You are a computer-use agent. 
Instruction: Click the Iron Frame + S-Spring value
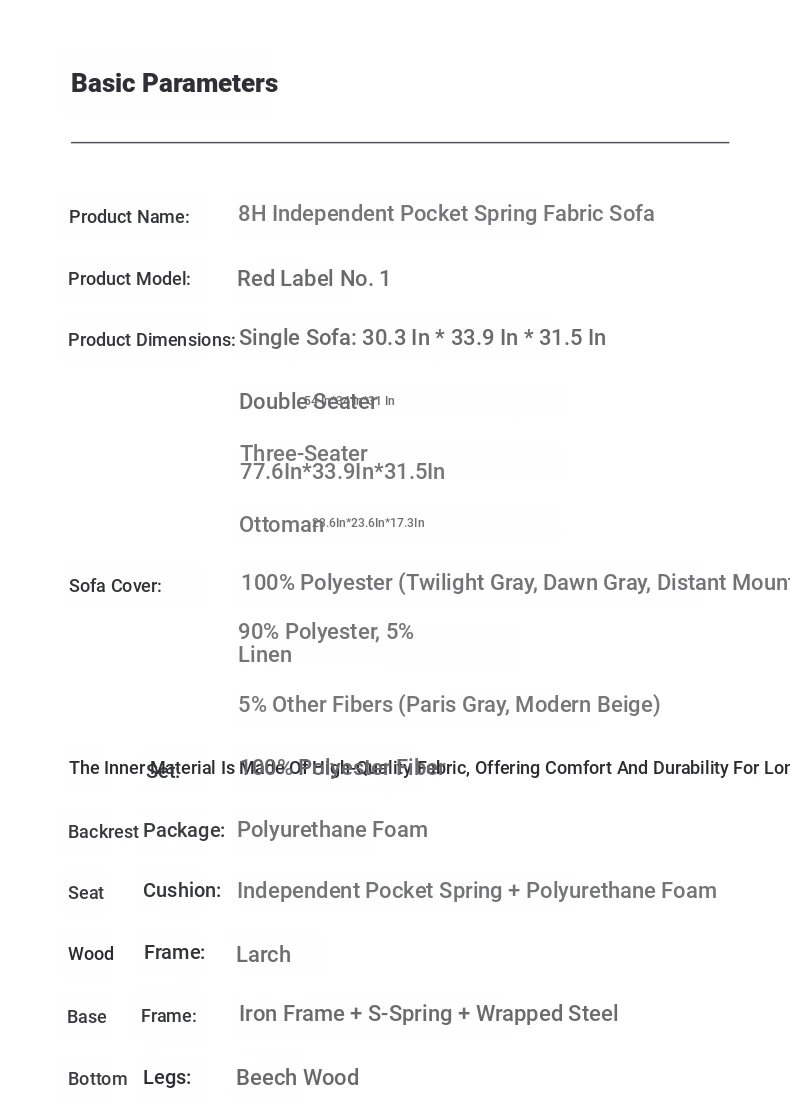429,1013
